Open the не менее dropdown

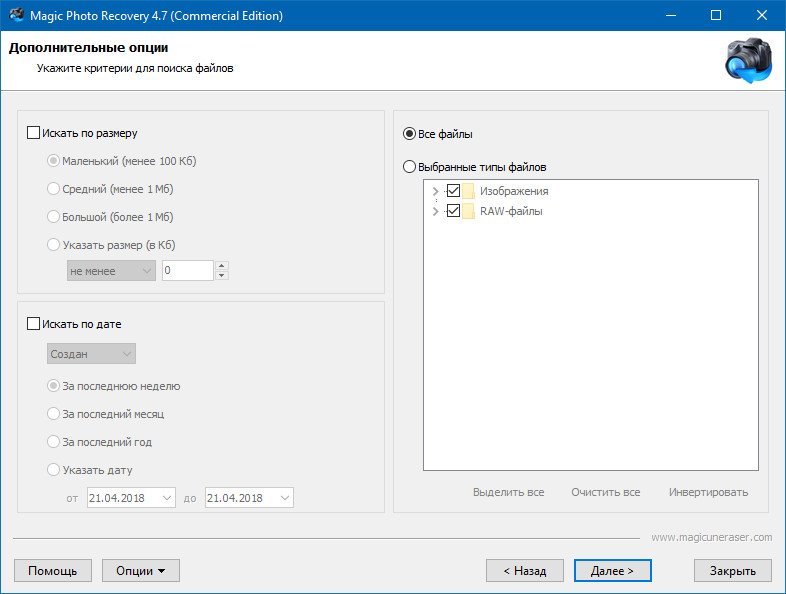[x=111, y=271]
